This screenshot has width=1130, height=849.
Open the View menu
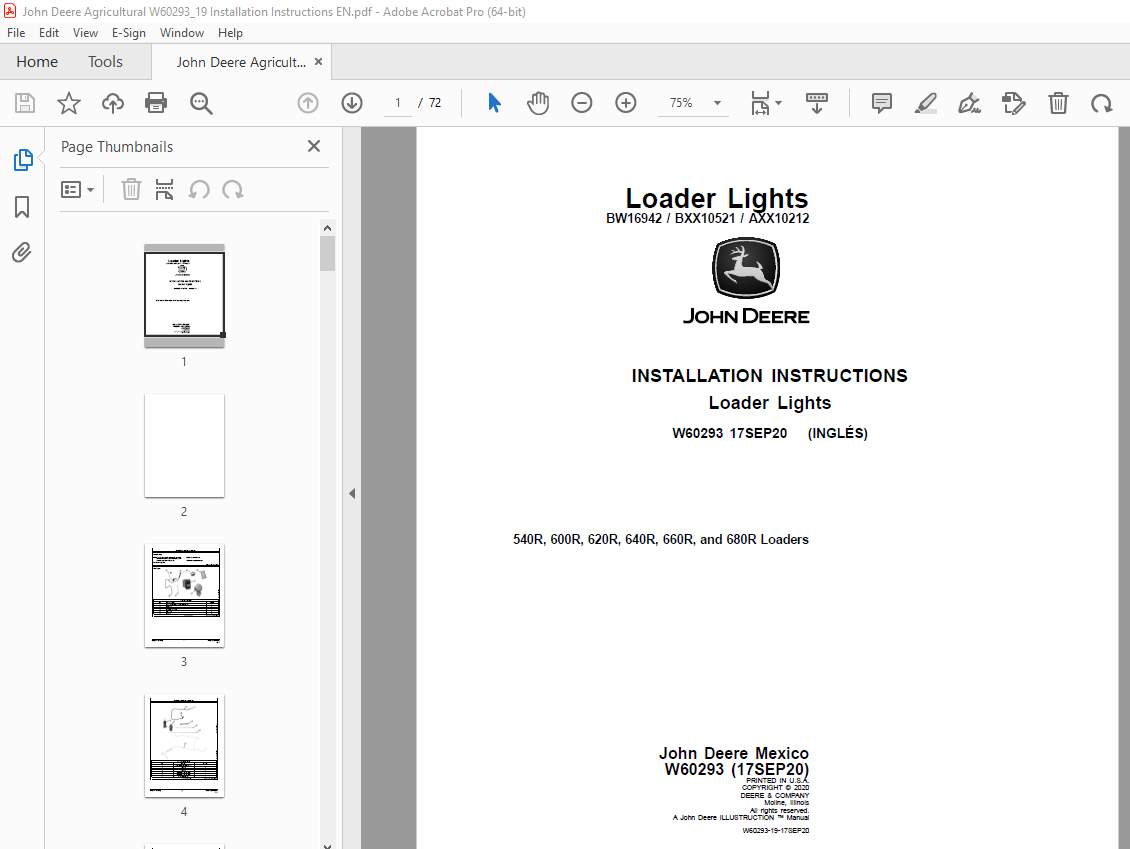click(x=85, y=32)
